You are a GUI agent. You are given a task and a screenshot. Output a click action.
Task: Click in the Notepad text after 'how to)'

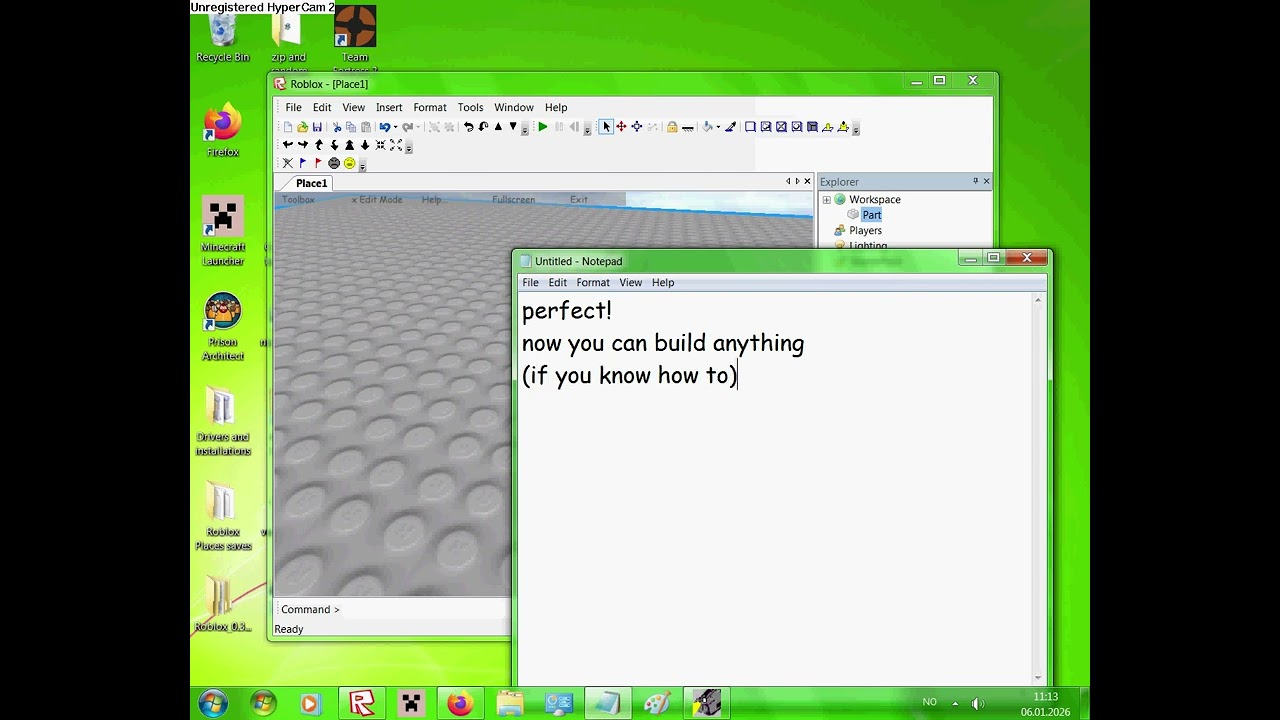[x=739, y=376]
